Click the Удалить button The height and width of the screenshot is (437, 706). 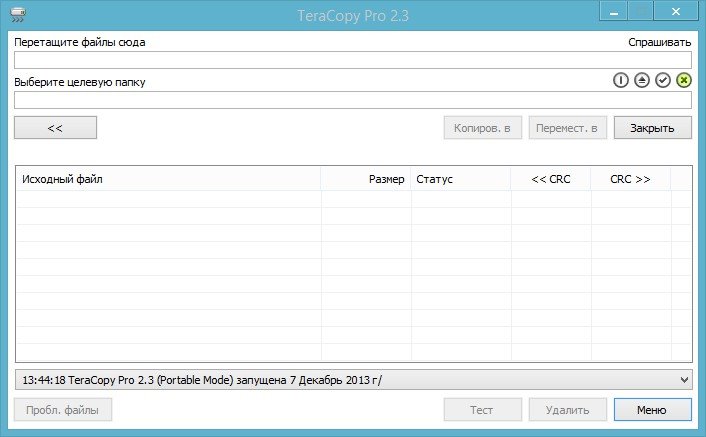click(x=567, y=410)
